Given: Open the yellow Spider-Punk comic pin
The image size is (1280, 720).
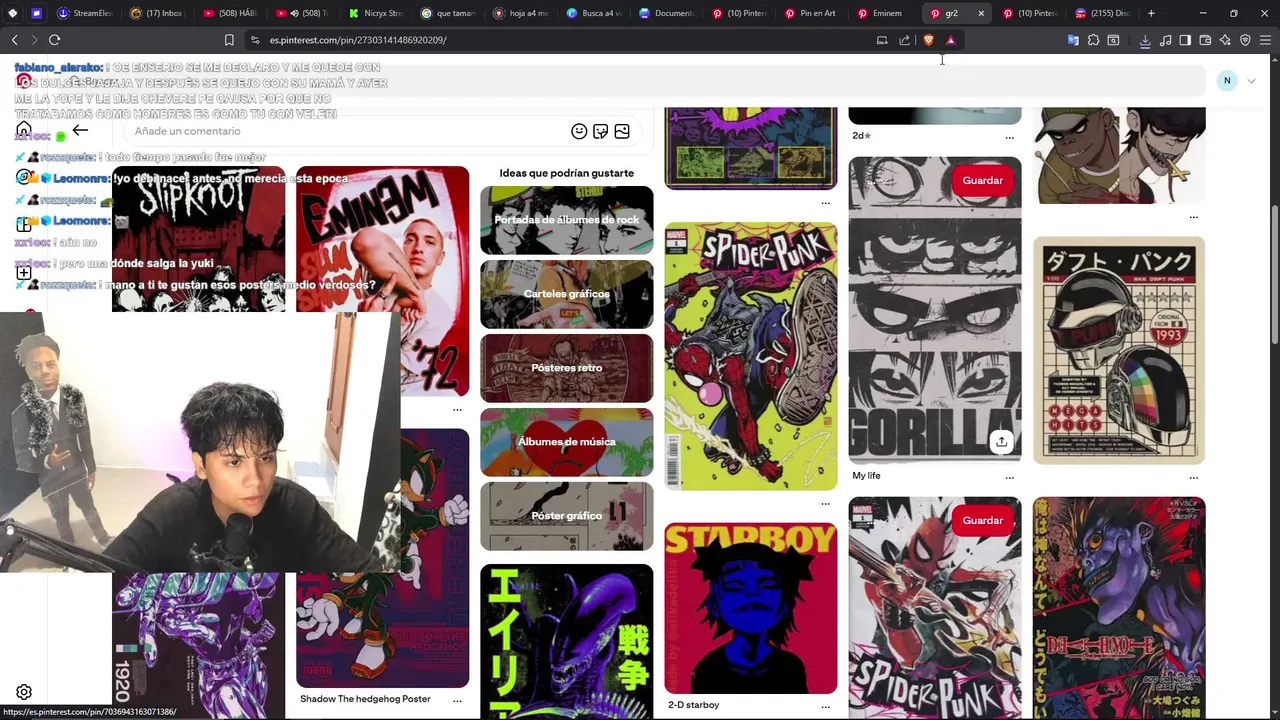Looking at the screenshot, I should [x=751, y=356].
